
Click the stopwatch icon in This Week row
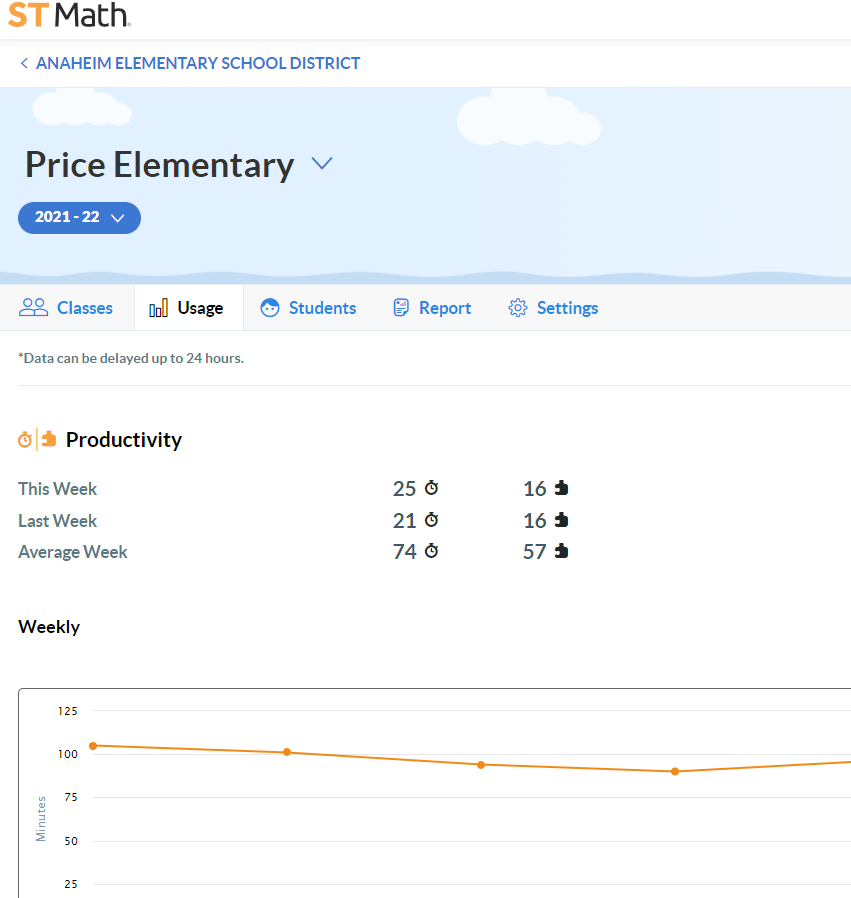(x=431, y=488)
